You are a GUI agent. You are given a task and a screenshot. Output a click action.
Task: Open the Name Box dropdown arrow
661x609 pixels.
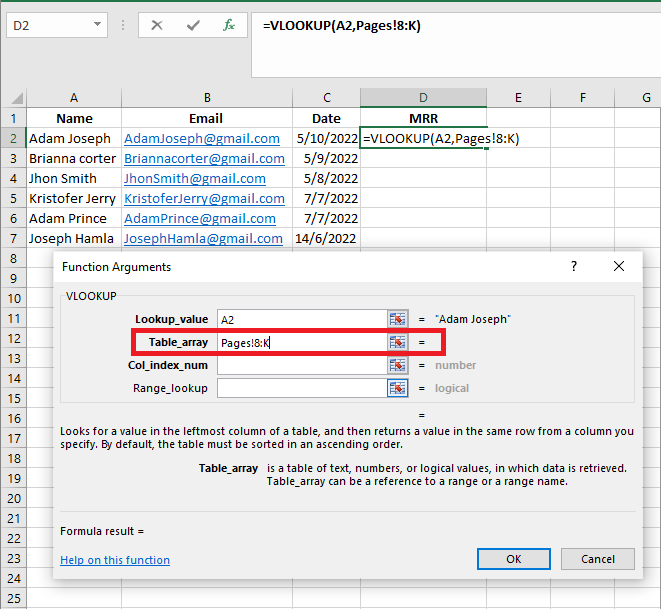tap(97, 24)
